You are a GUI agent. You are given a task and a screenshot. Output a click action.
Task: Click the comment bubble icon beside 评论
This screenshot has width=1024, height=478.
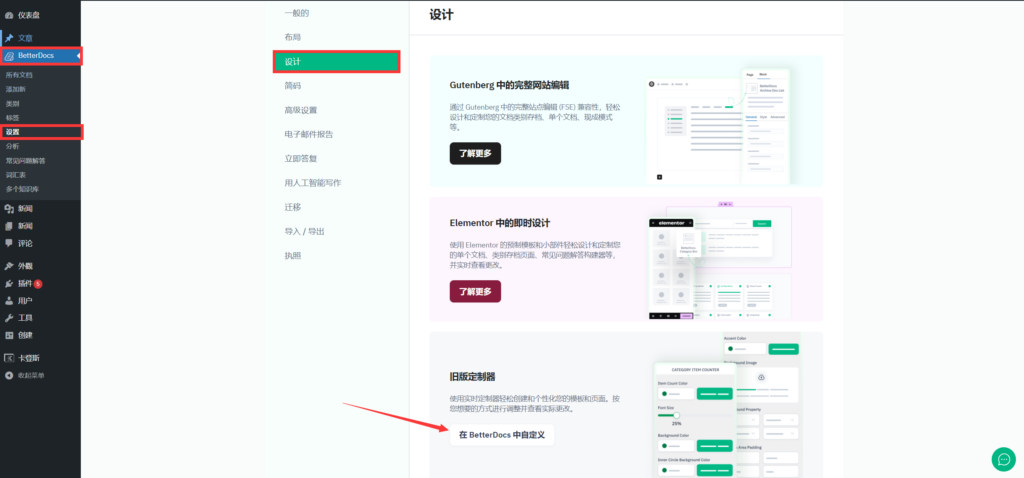(x=9, y=243)
